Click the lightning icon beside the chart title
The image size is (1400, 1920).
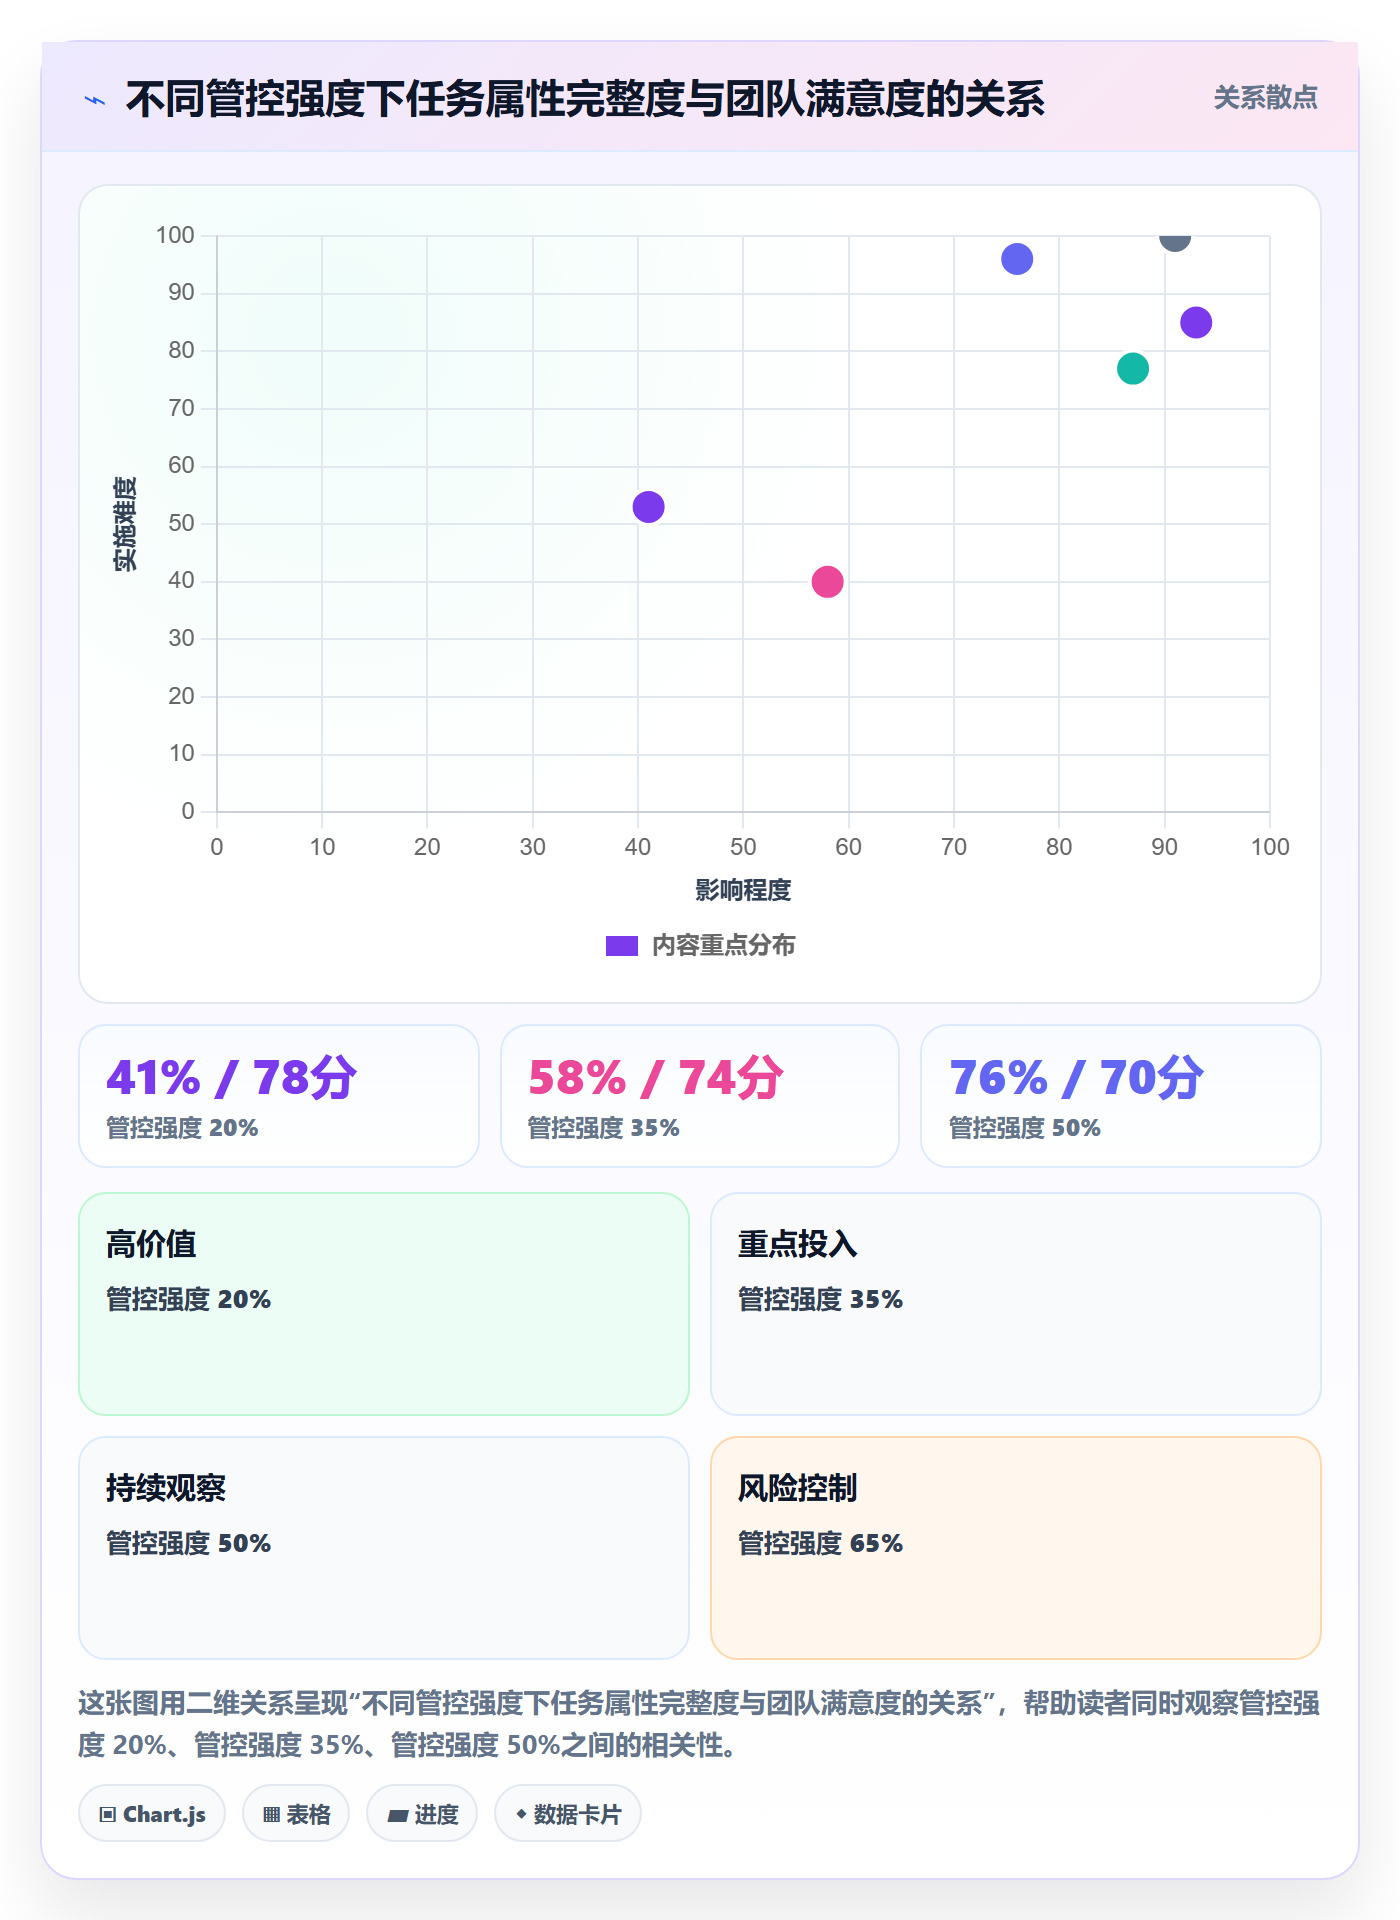click(x=95, y=100)
